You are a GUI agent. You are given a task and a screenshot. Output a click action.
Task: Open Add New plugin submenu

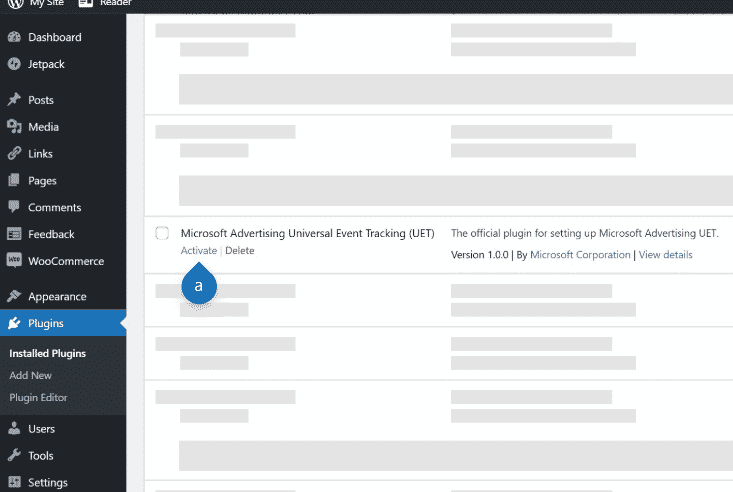30,375
